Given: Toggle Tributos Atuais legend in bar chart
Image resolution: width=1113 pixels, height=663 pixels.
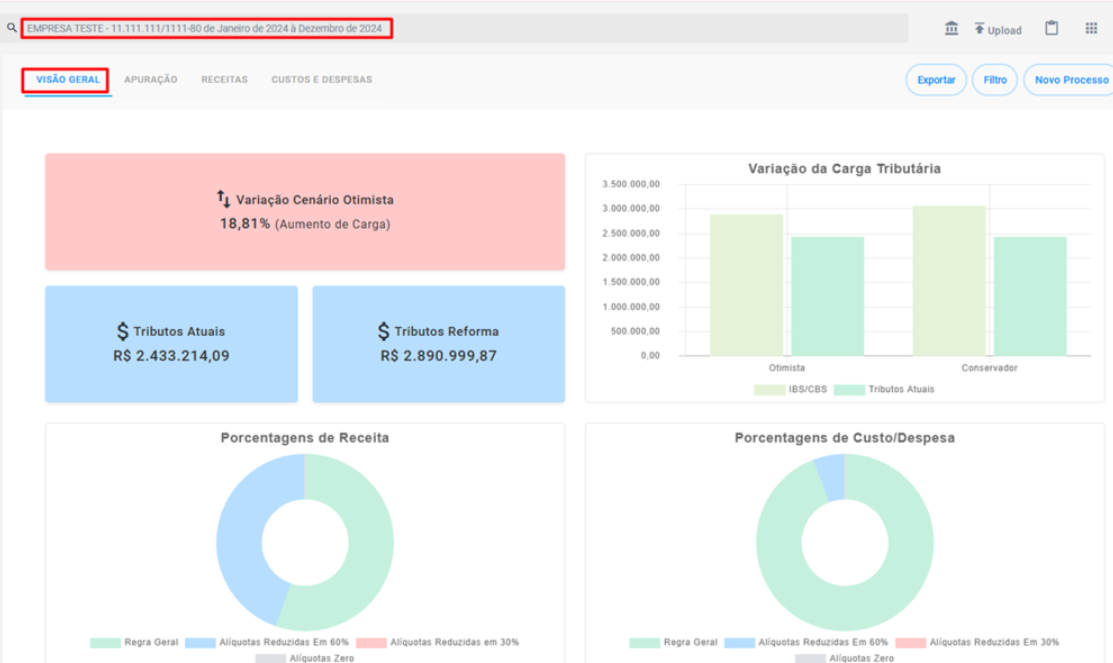Looking at the screenshot, I should [884, 390].
